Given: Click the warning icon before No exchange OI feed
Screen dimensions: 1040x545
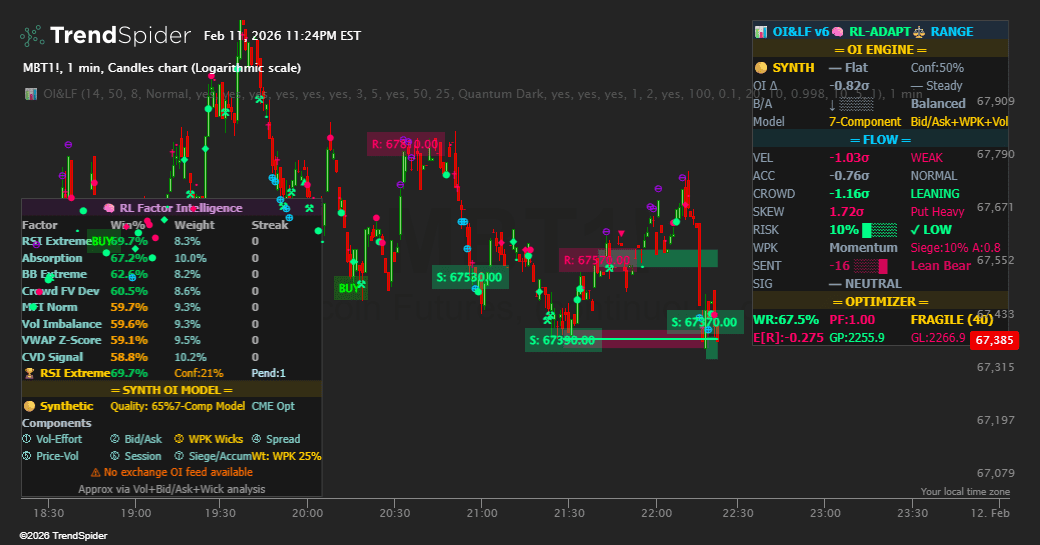Looking at the screenshot, I should 96,473.
